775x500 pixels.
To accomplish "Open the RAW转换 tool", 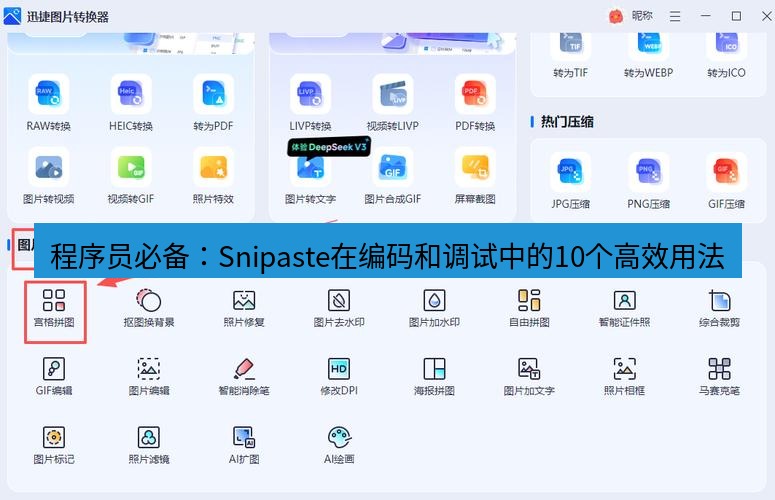I will pyautogui.click(x=48, y=103).
